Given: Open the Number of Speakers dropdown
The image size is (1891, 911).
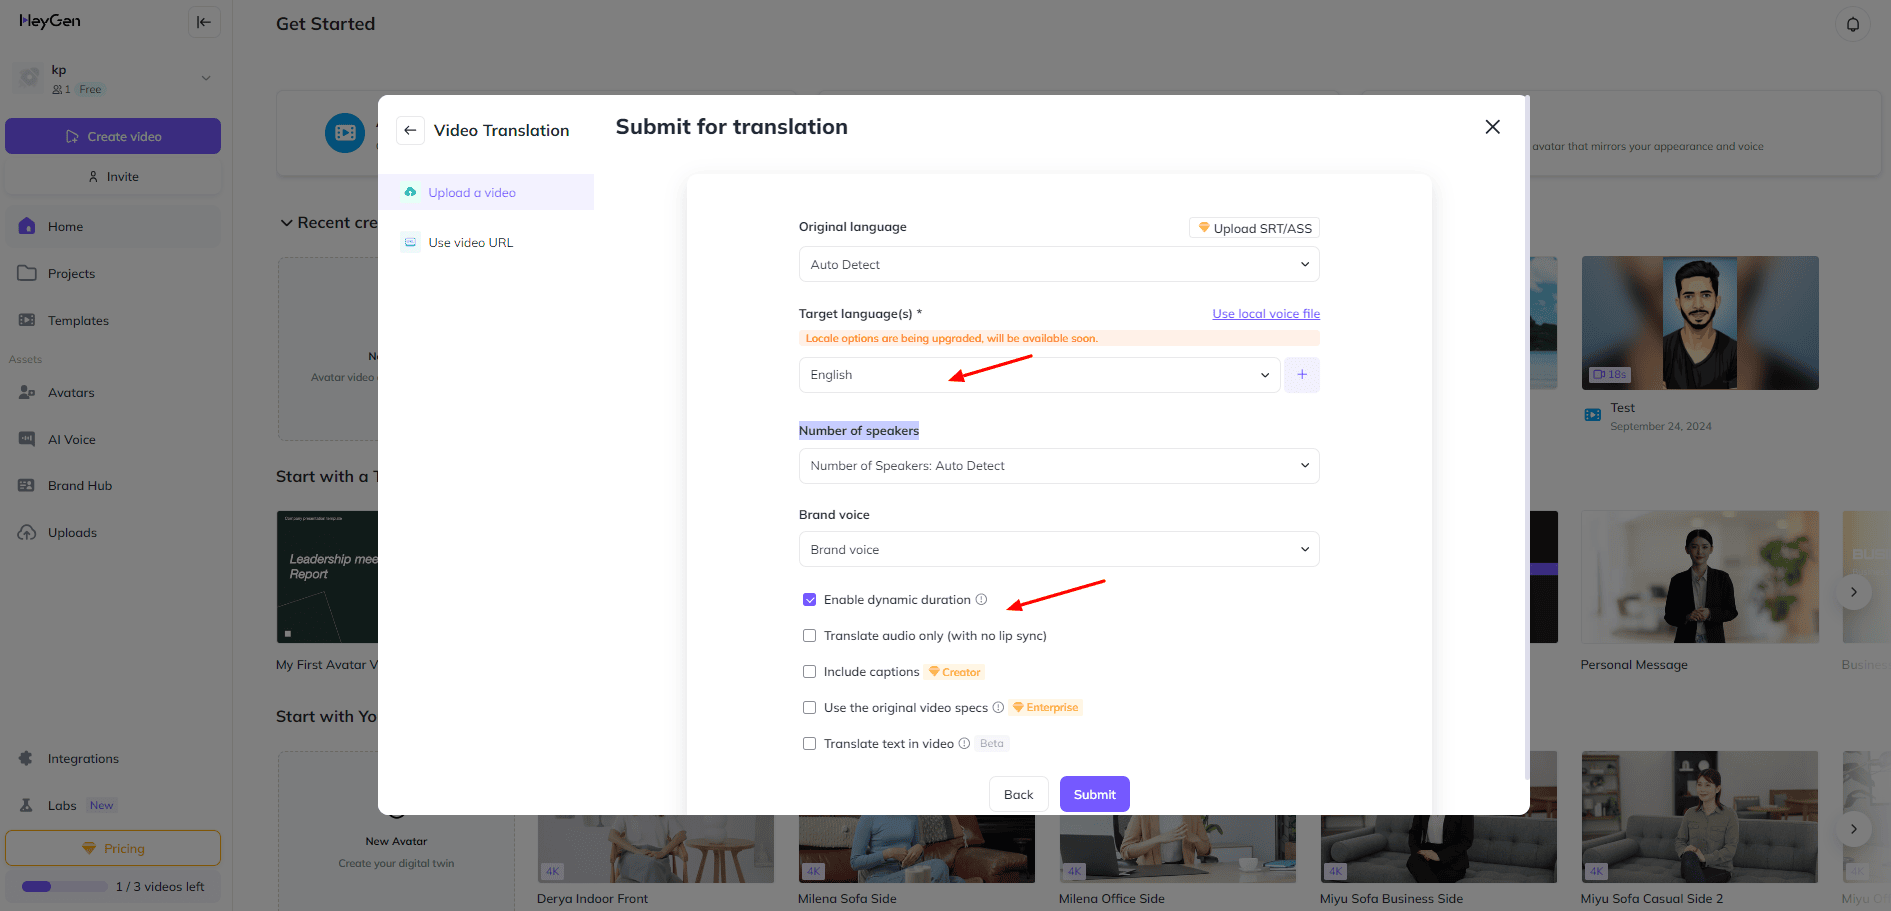Looking at the screenshot, I should click(1058, 466).
